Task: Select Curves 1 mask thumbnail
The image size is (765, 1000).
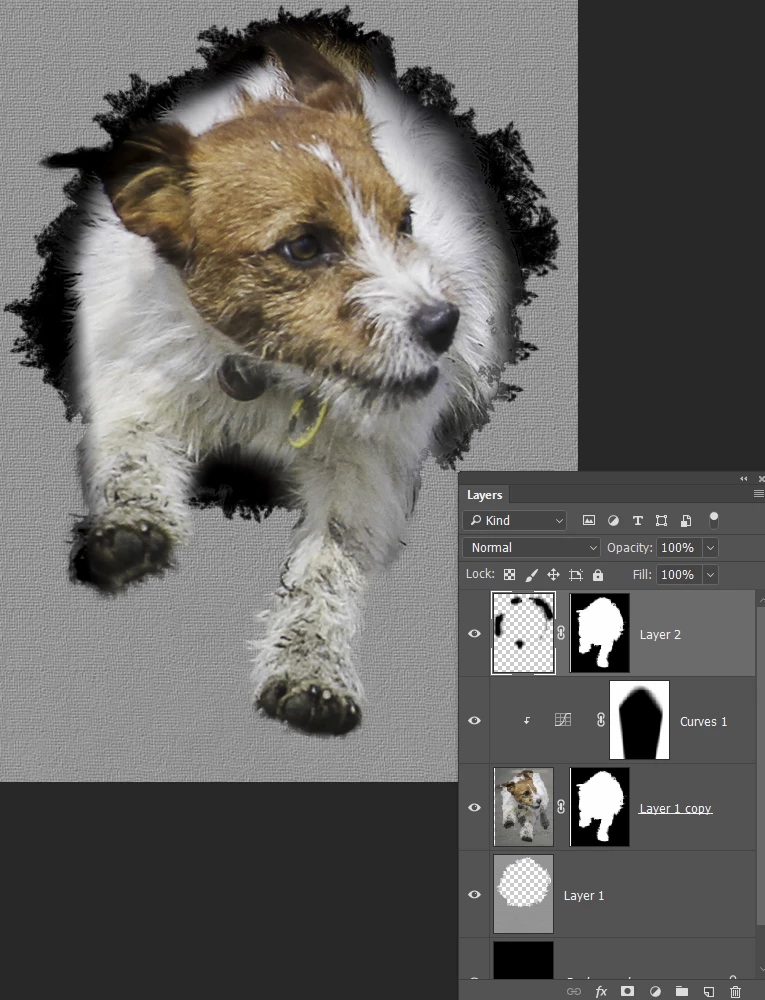Action: [639, 720]
